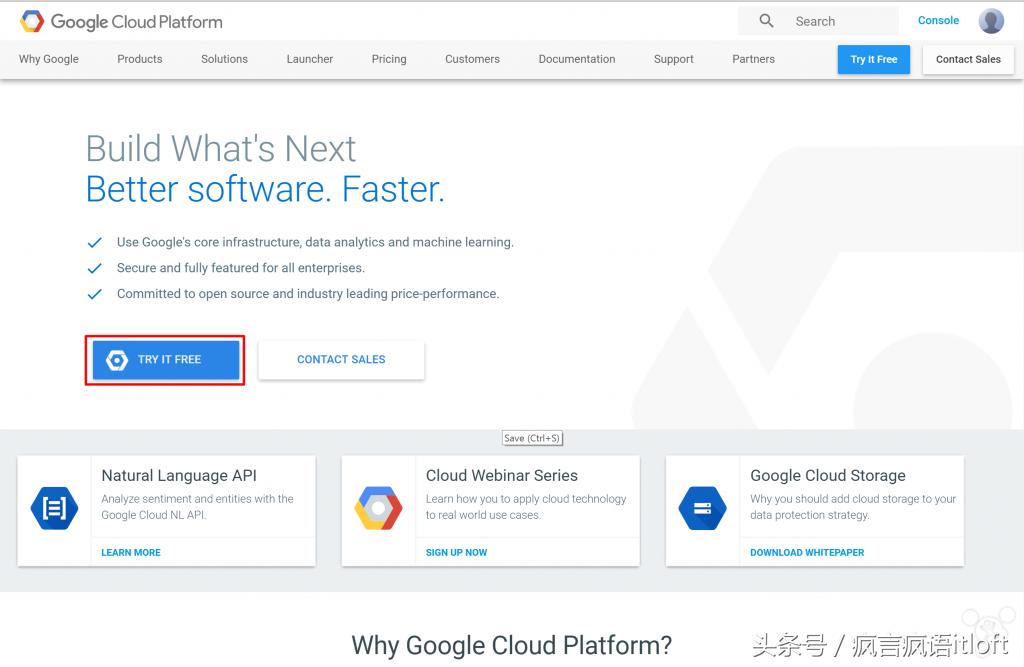Open the Why Google menu

coord(48,59)
